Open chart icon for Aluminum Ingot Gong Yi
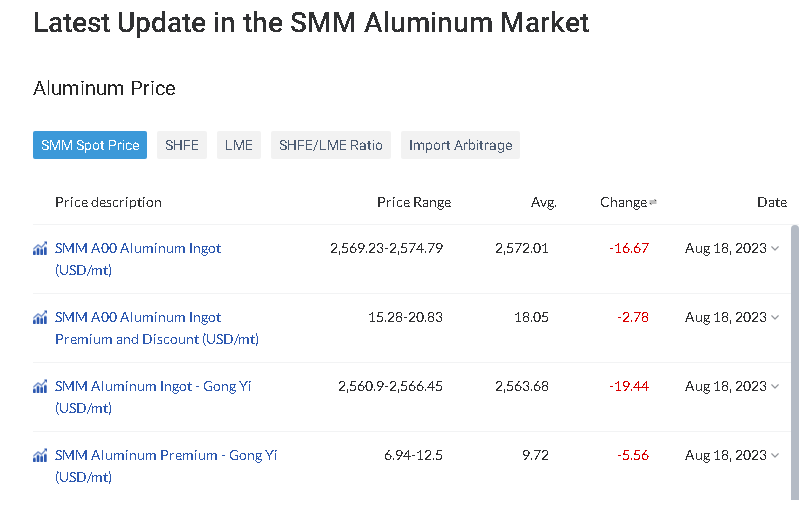This screenshot has height=506, width=812. coord(40,387)
